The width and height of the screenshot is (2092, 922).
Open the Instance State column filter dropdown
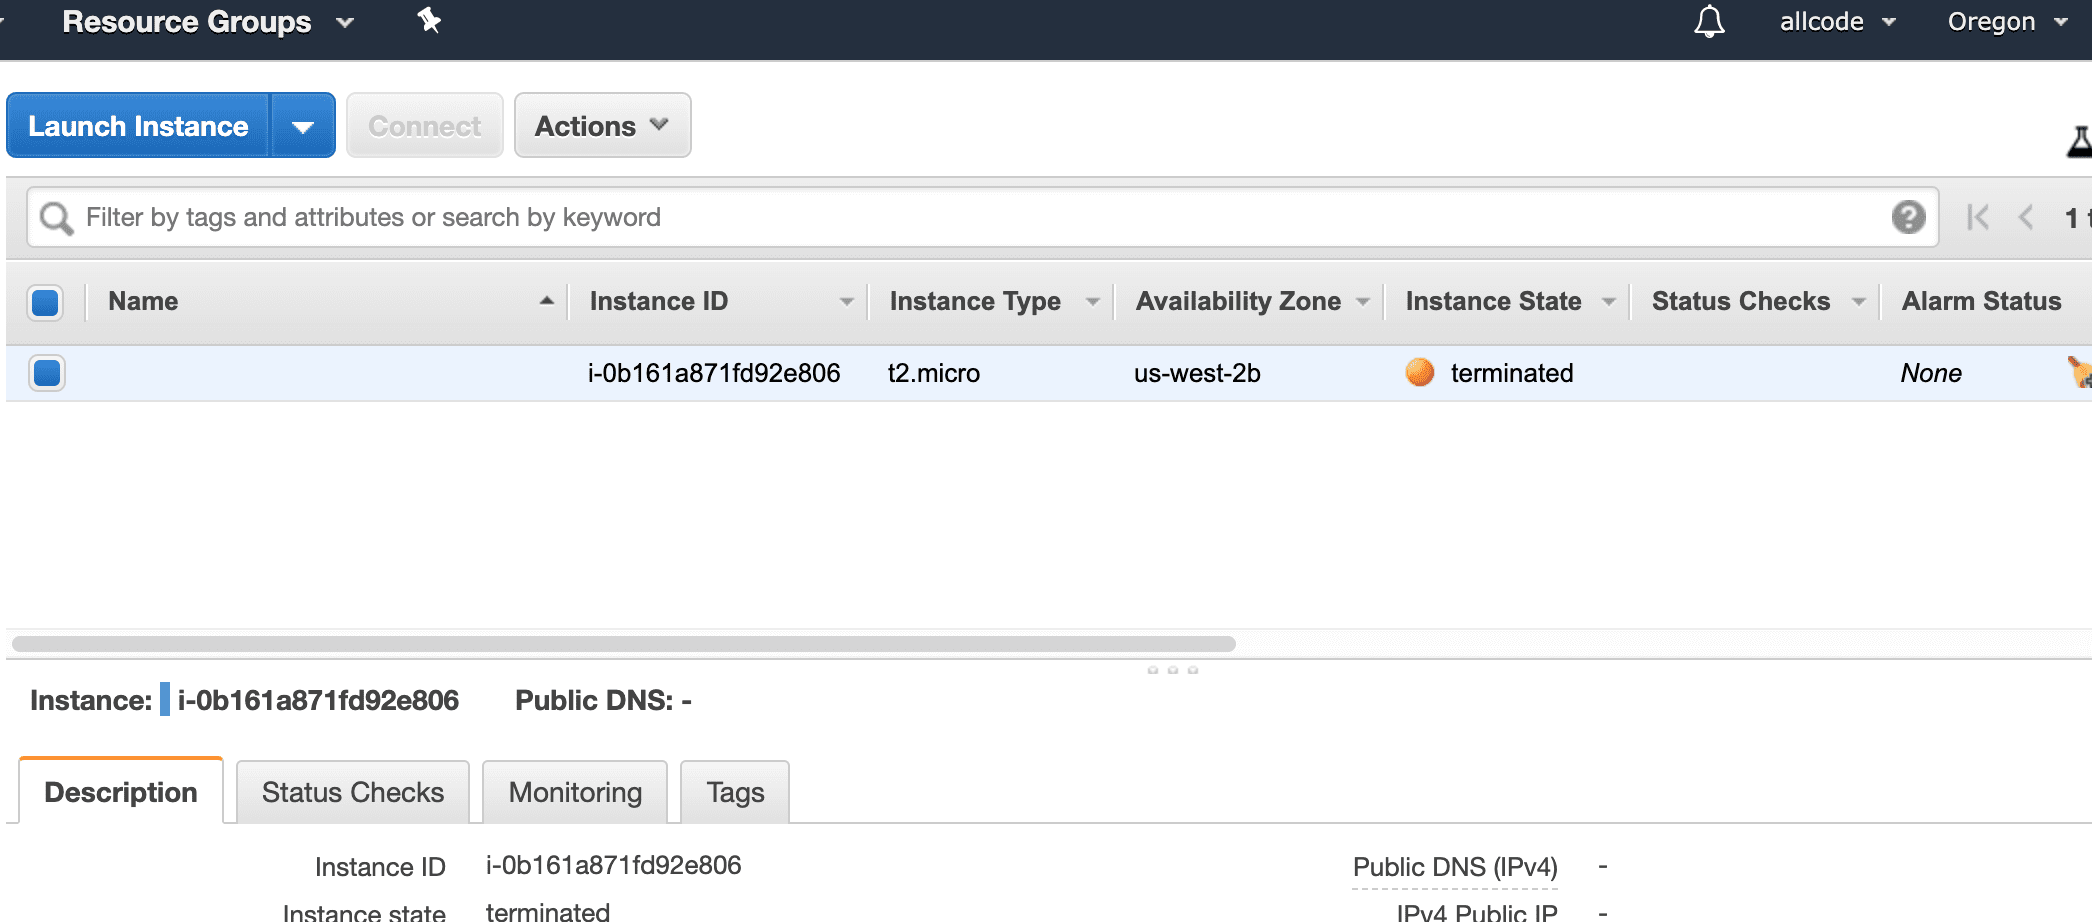[1608, 300]
